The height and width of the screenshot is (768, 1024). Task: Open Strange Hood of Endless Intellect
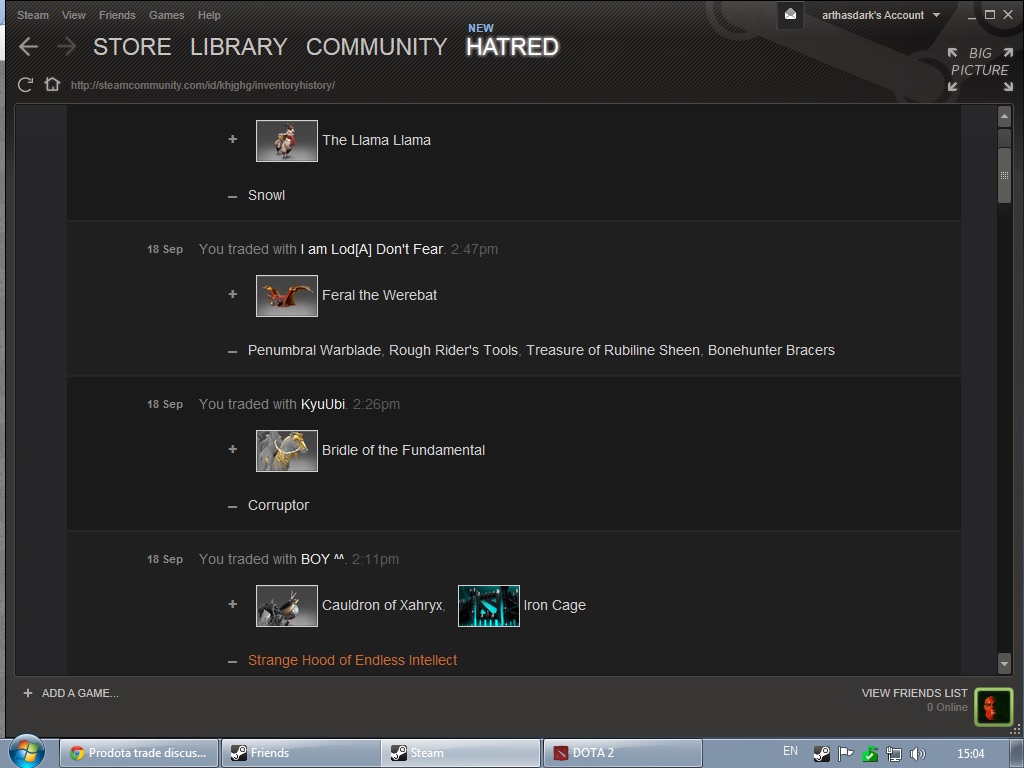tap(353, 660)
